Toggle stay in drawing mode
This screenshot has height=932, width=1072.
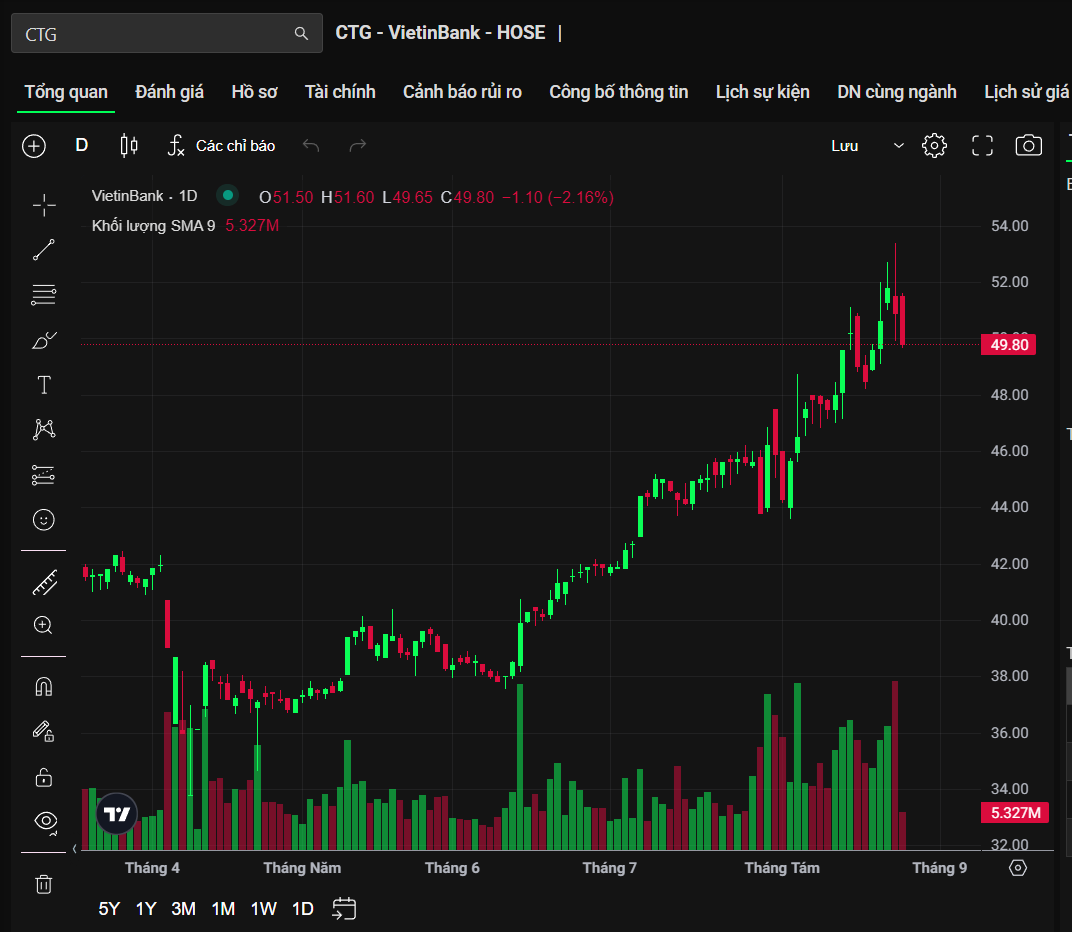[x=44, y=732]
